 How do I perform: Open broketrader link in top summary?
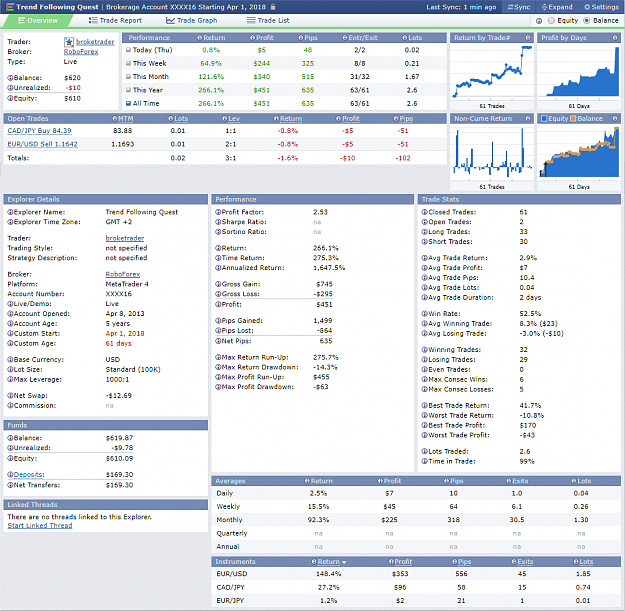(x=95, y=42)
